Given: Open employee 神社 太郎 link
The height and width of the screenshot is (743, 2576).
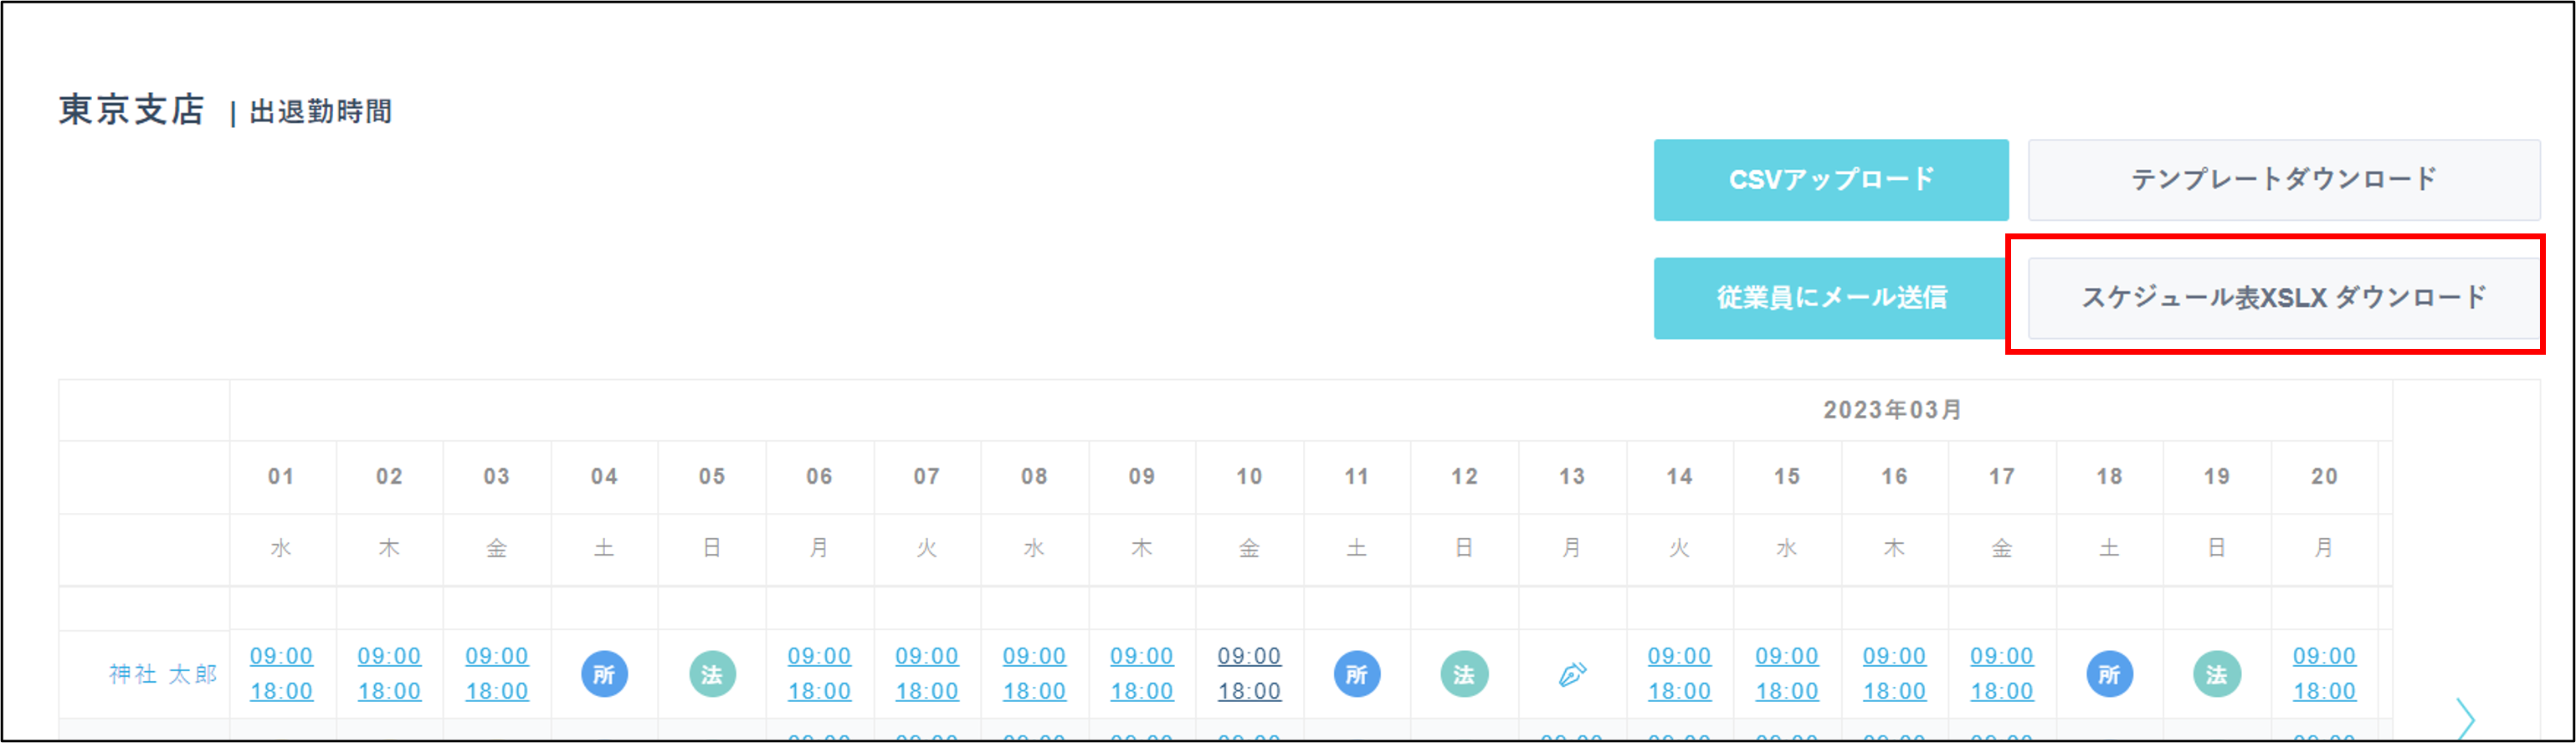Looking at the screenshot, I should (x=163, y=674).
